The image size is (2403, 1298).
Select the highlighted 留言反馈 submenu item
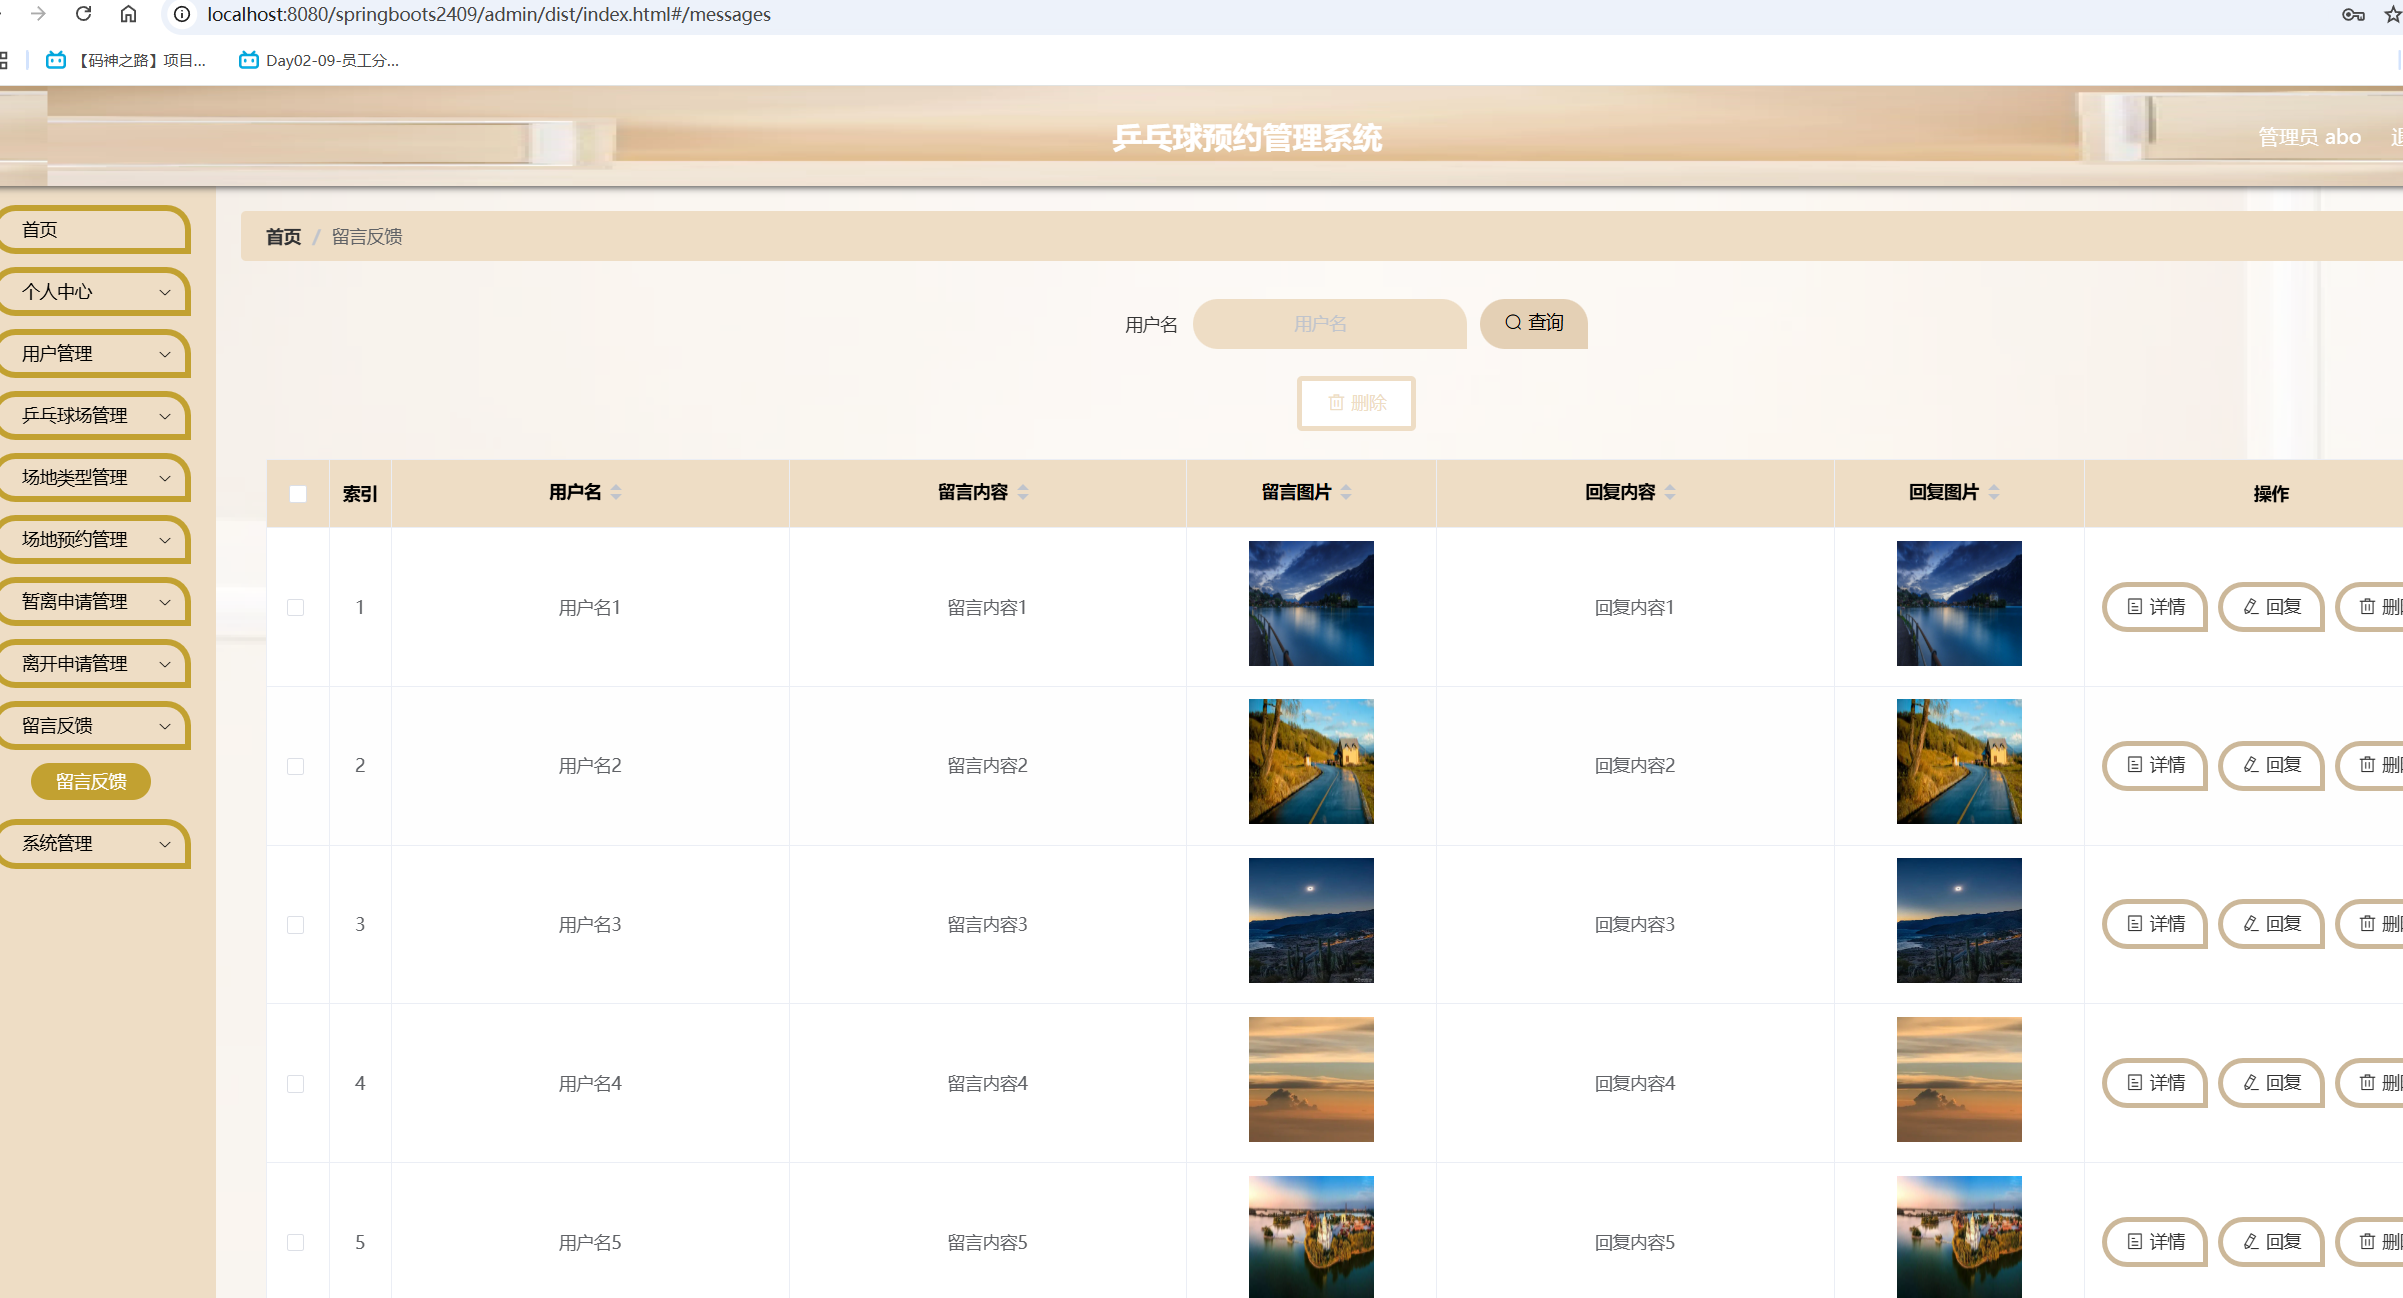[x=91, y=782]
